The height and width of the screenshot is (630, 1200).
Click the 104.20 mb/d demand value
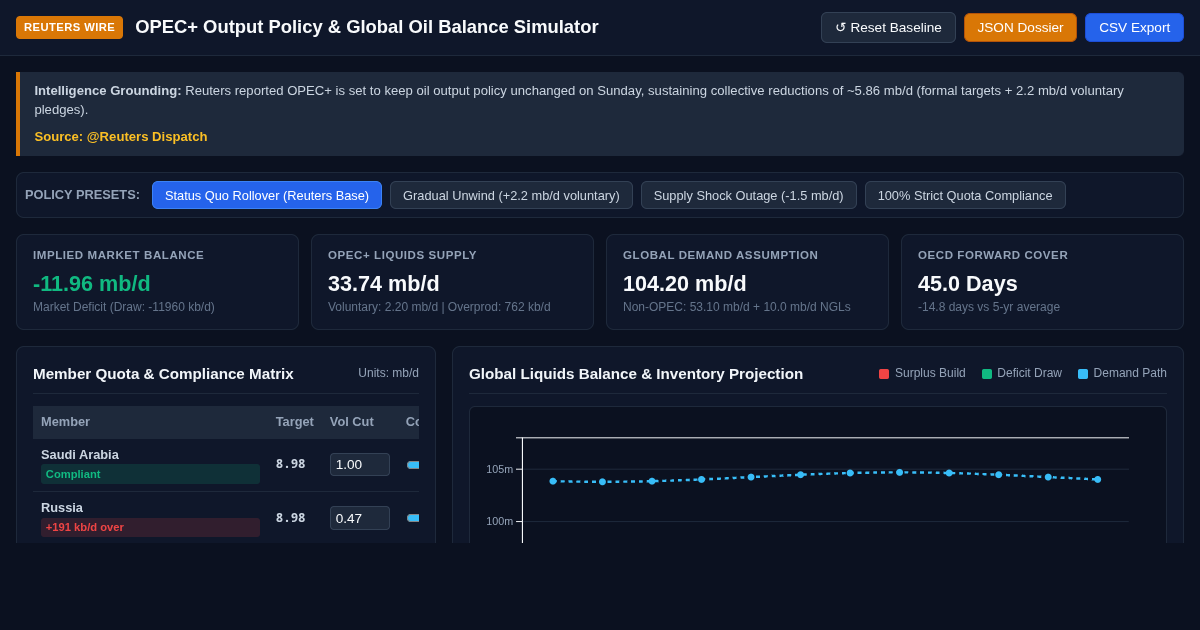(x=685, y=283)
